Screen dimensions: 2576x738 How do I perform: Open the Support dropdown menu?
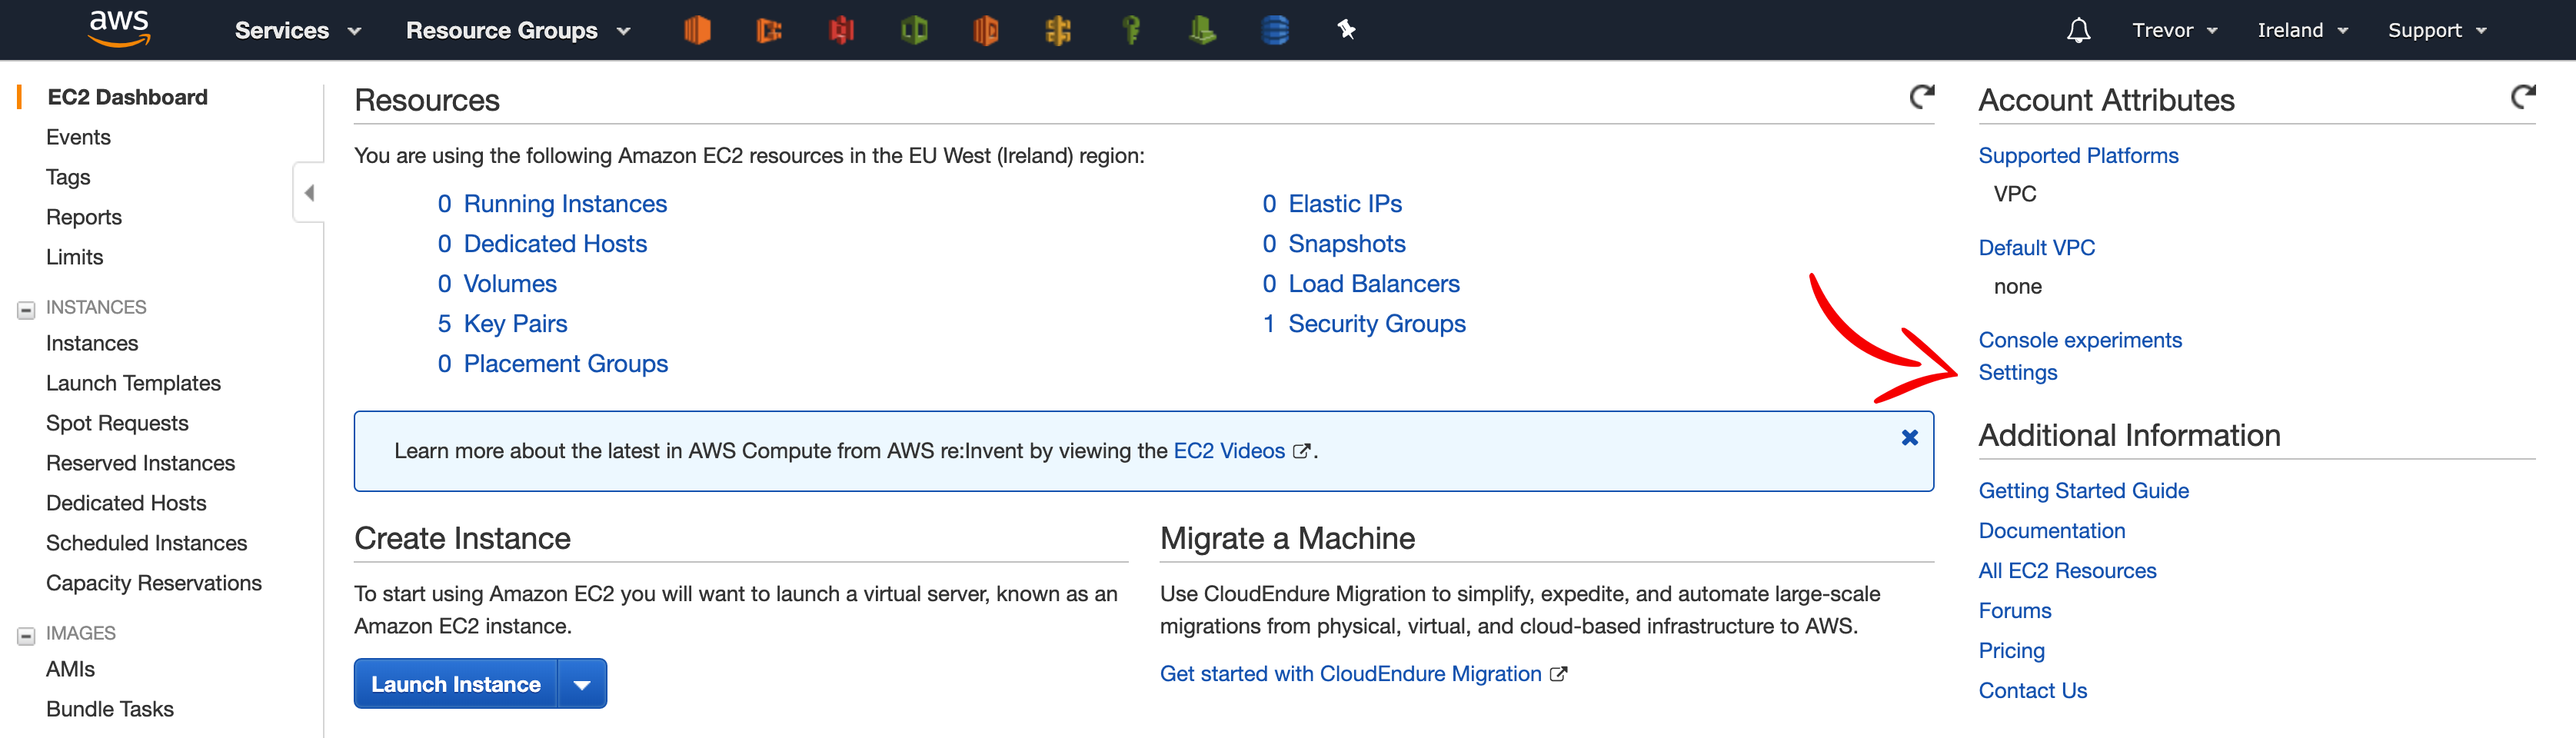tap(2437, 31)
